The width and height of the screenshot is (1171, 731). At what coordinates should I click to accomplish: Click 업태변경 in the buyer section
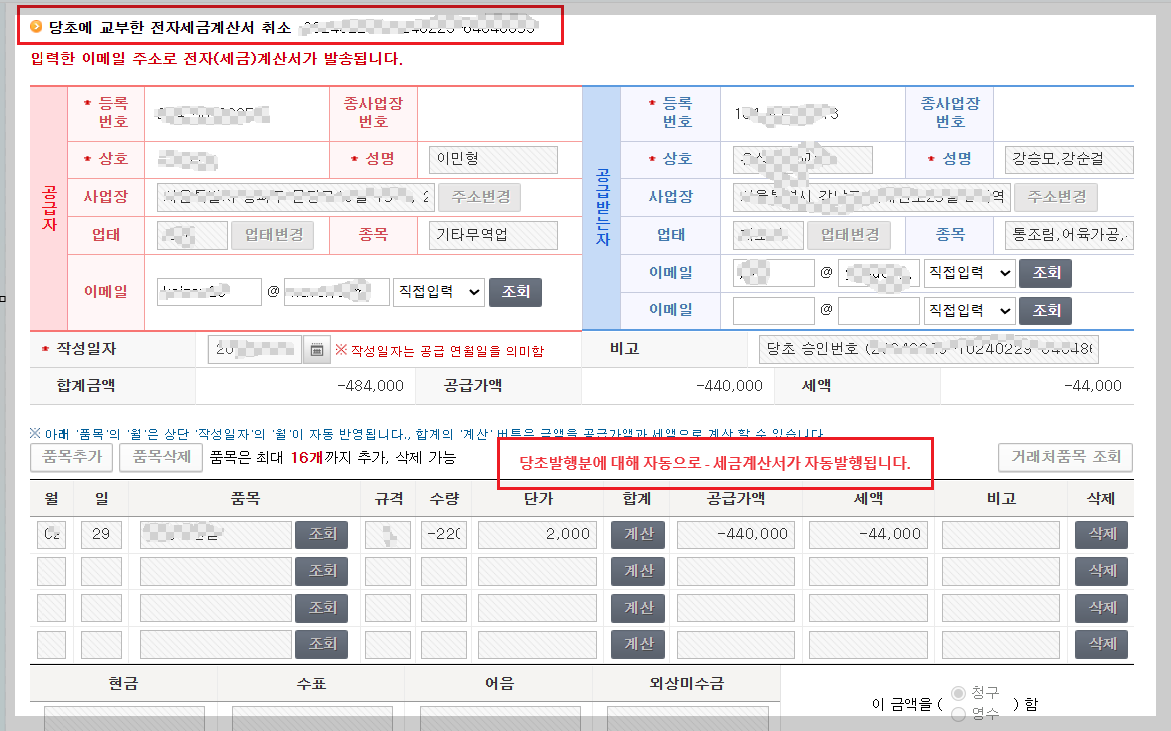[851, 235]
